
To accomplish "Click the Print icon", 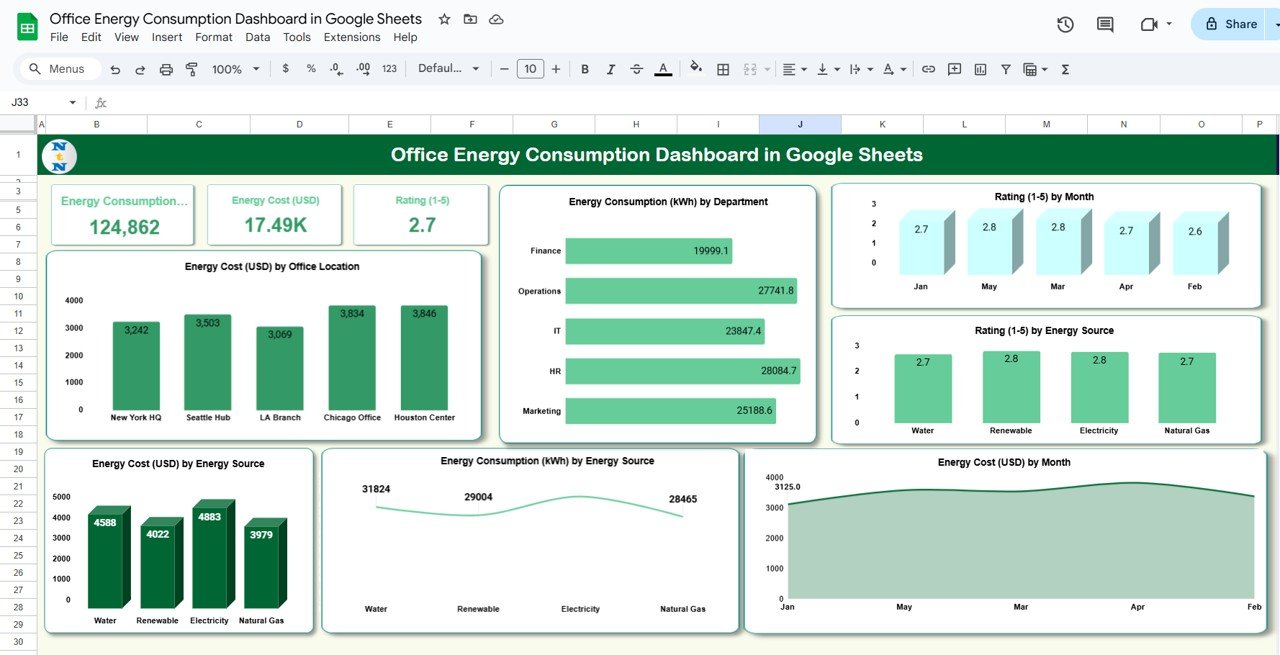I will click(x=166, y=69).
